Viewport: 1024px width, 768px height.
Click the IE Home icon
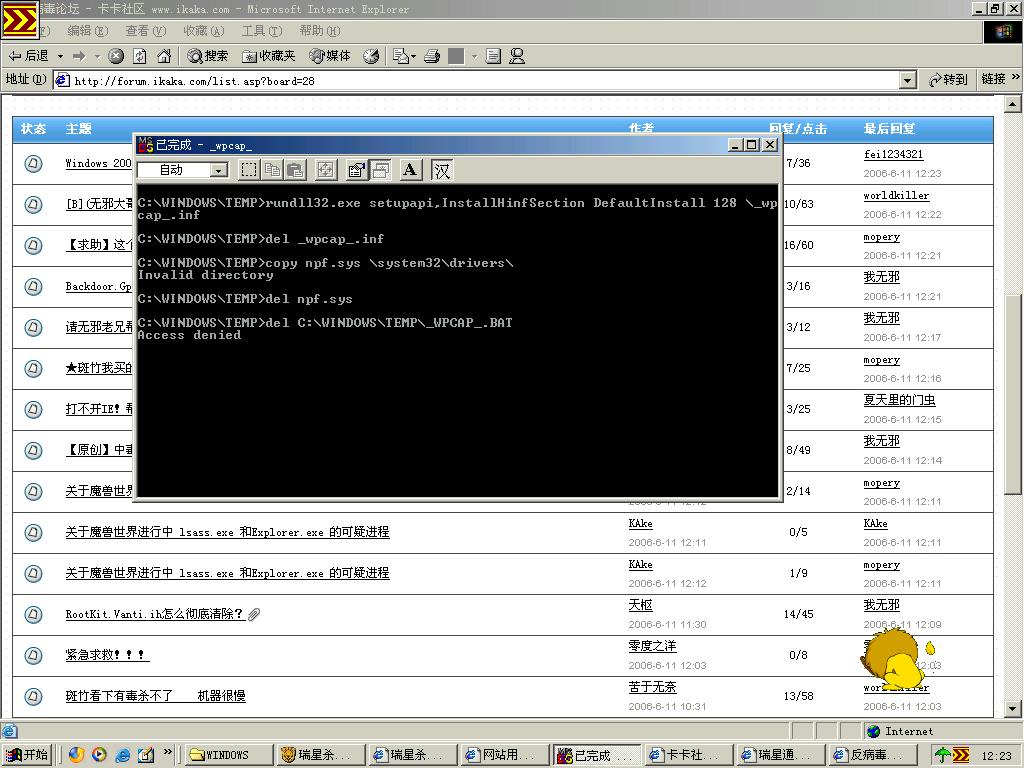[x=164, y=56]
